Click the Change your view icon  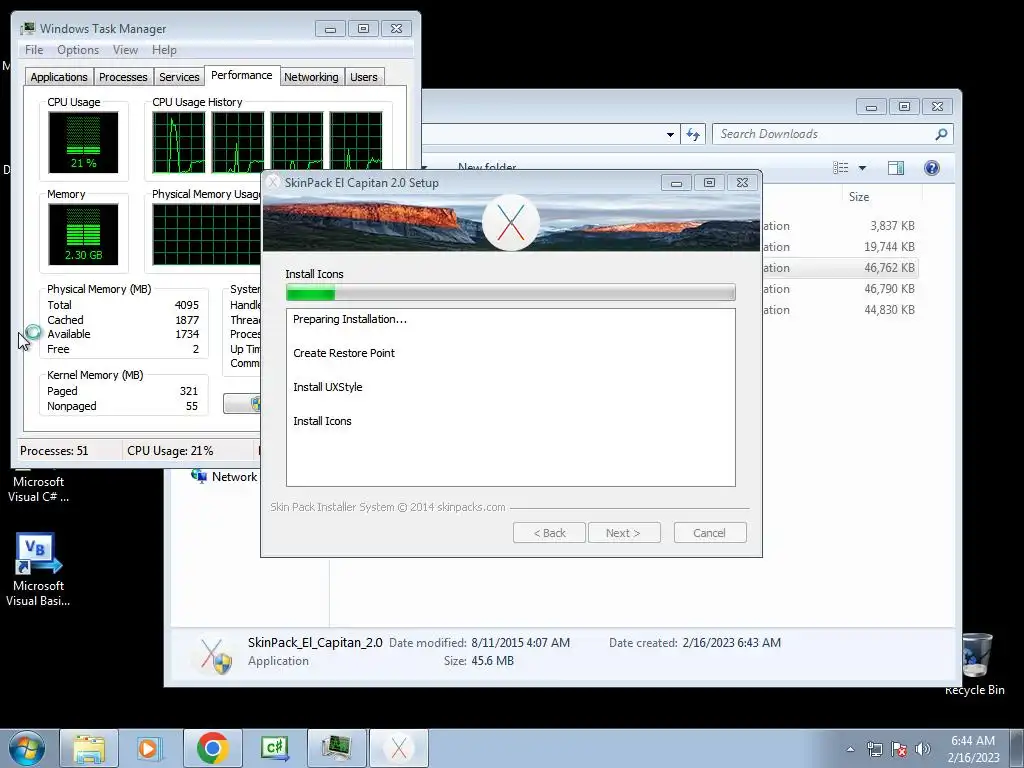click(841, 168)
